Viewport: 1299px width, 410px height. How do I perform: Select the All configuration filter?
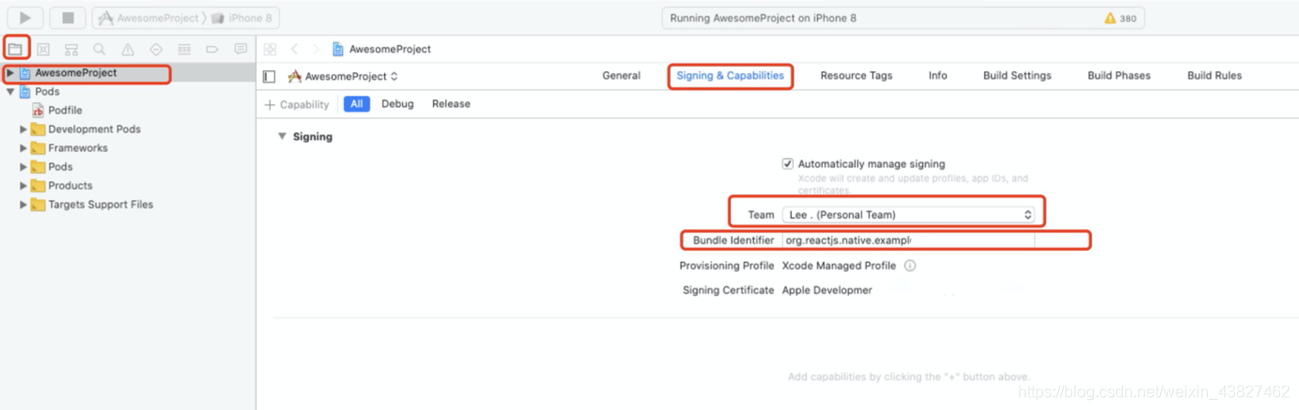356,104
